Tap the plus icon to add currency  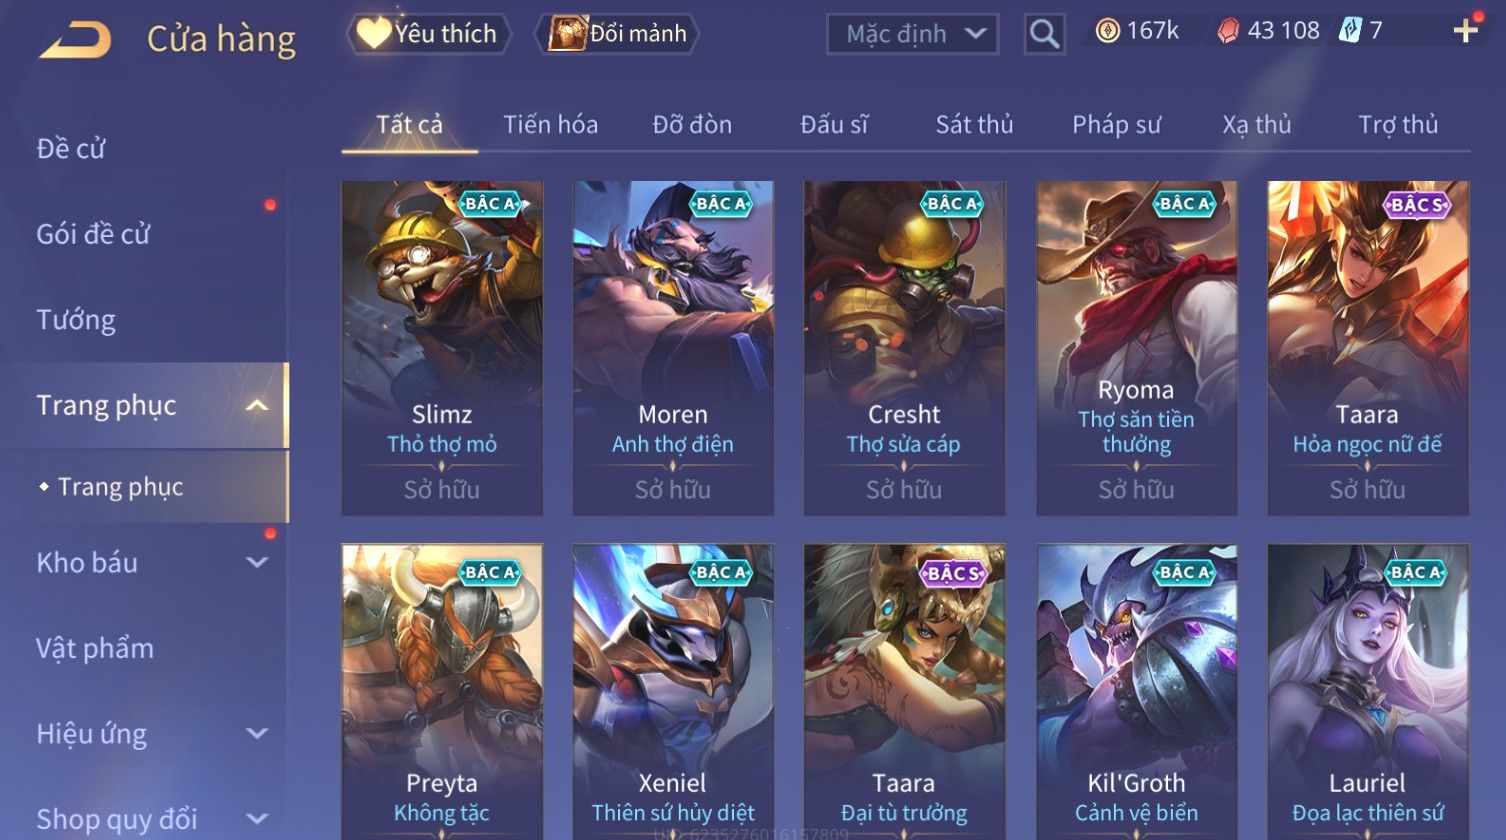1465,32
